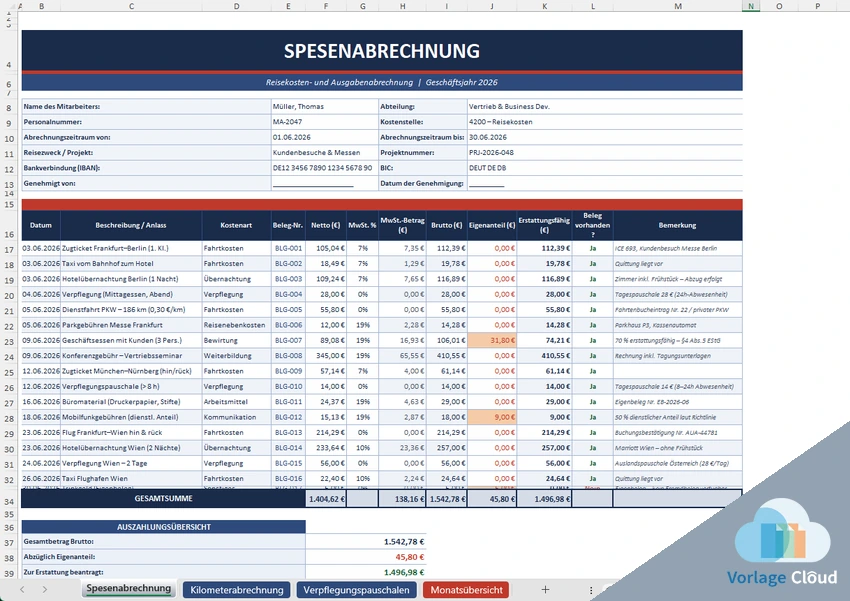850x601 pixels.
Task: Select the BIC value DEUT DE DB
Action: pos(604,168)
